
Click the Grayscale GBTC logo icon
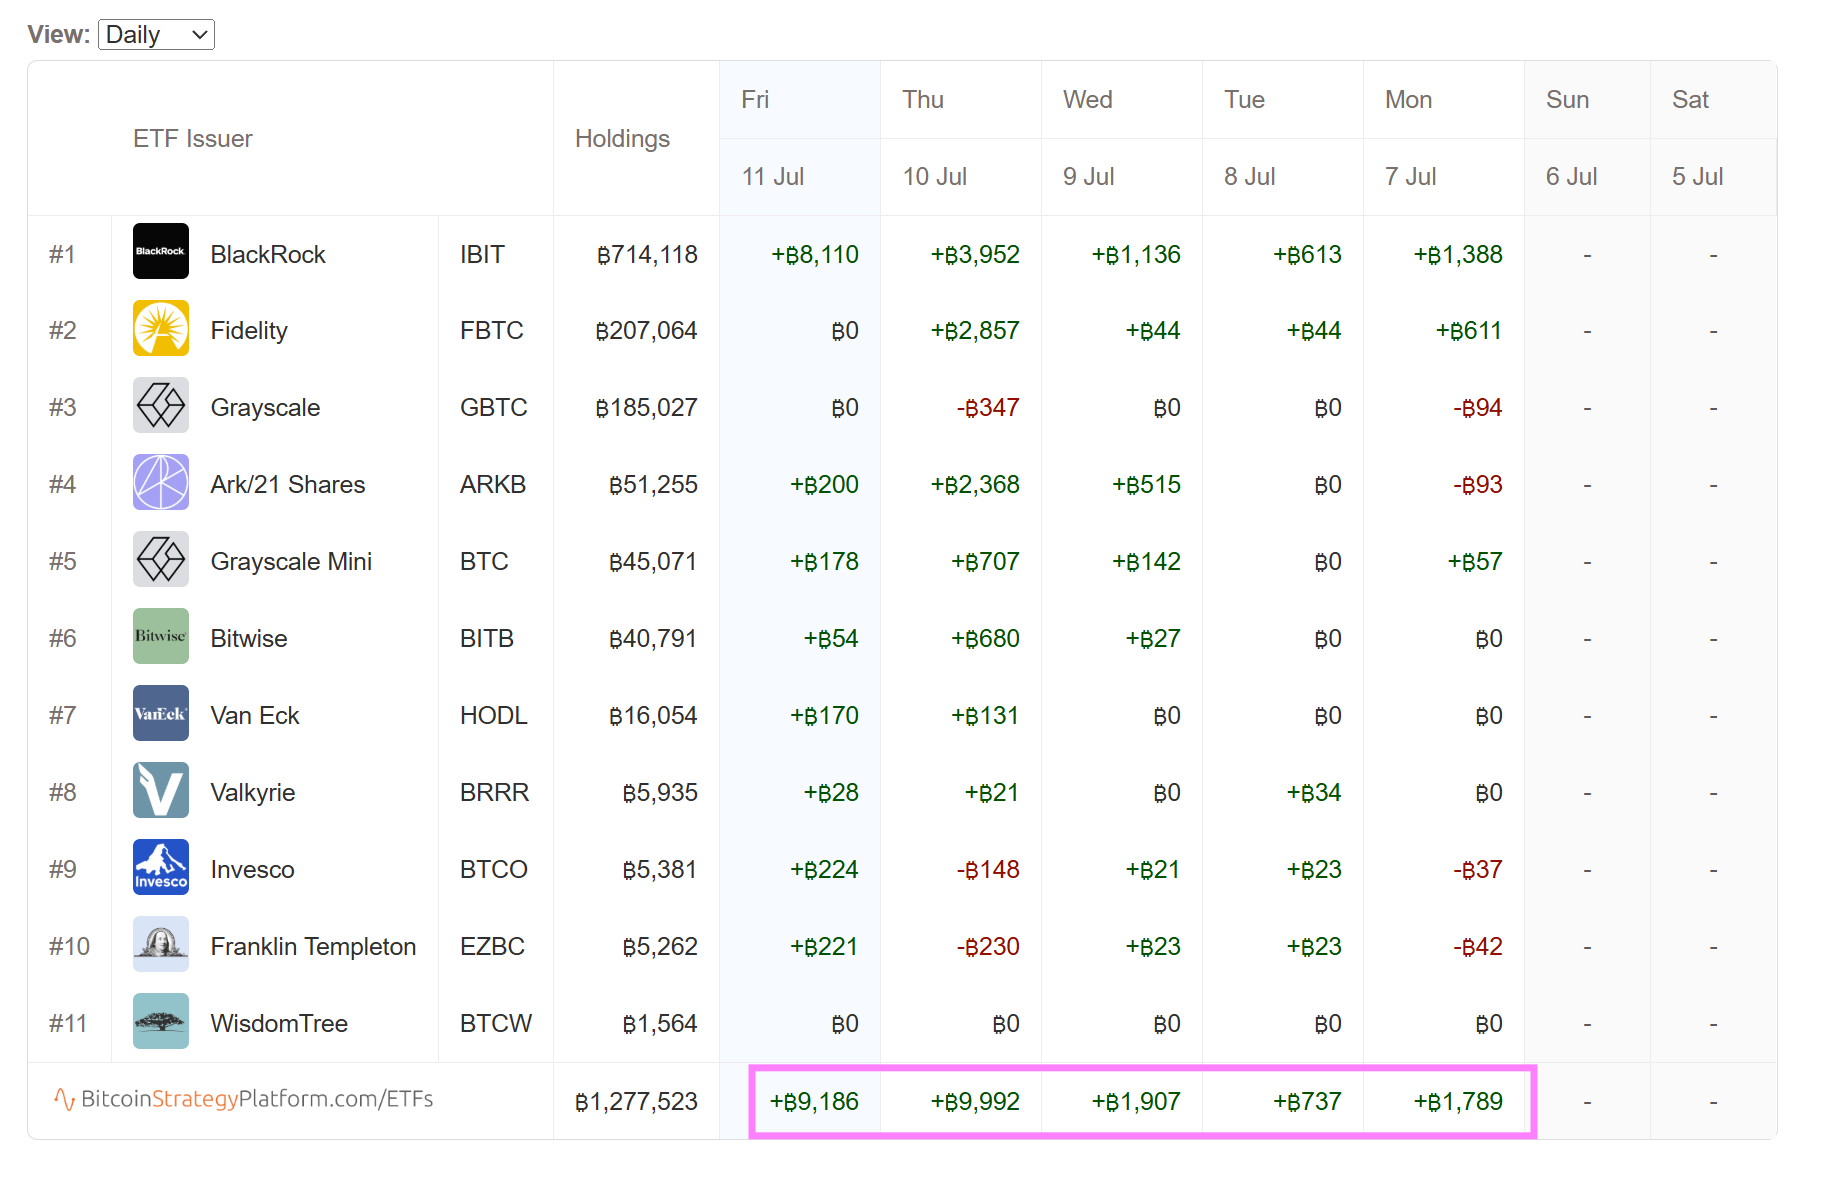(x=160, y=405)
